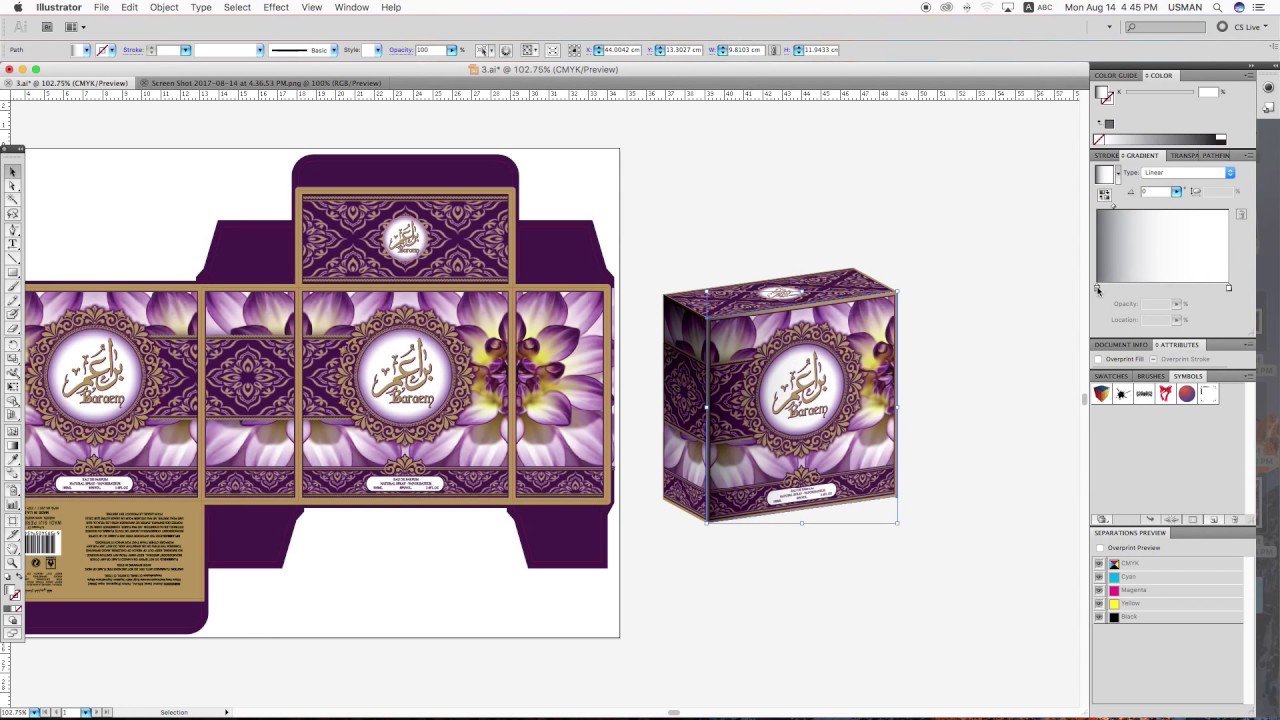Open the brush definition Basic dropdown
The width and height of the screenshot is (1280, 720).
click(333, 50)
